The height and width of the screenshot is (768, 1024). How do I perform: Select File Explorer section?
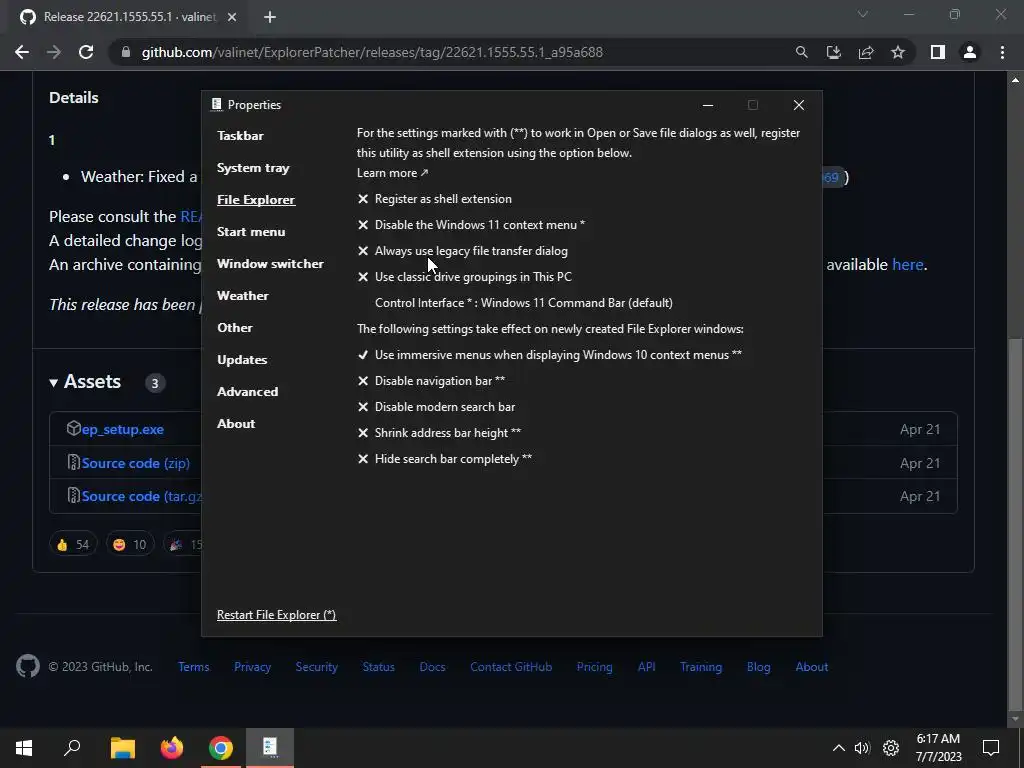pyautogui.click(x=256, y=200)
